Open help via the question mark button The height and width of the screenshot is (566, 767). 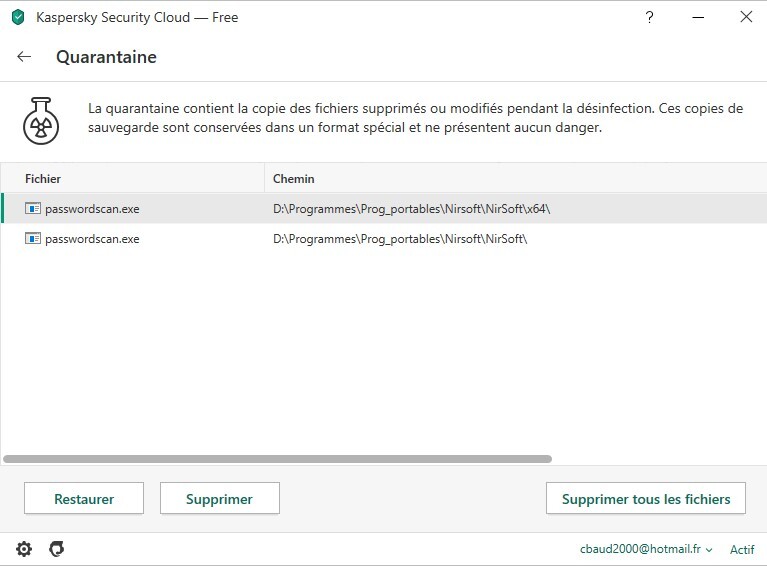[x=650, y=17]
